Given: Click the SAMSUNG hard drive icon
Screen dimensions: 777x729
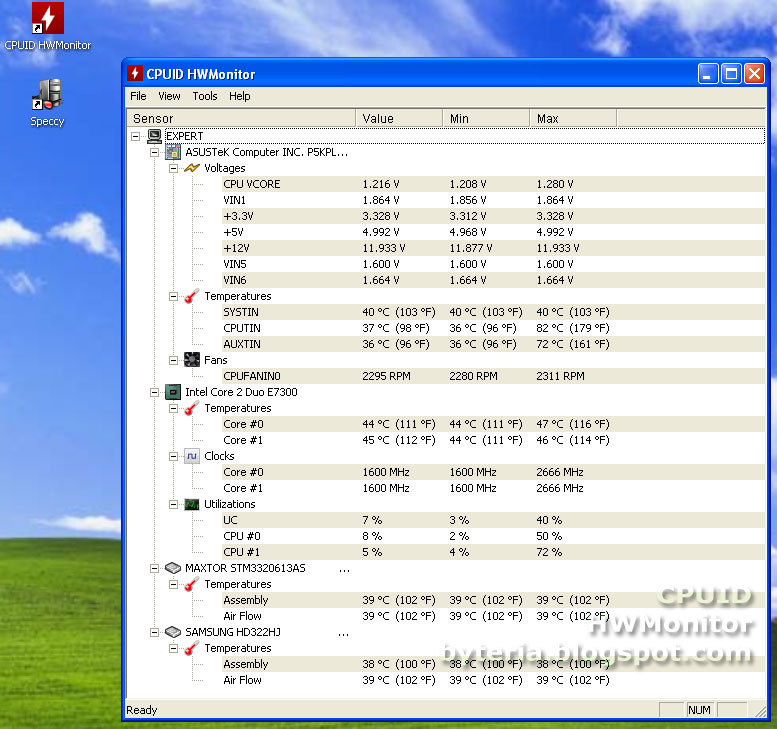Looking at the screenshot, I should pyautogui.click(x=173, y=632).
